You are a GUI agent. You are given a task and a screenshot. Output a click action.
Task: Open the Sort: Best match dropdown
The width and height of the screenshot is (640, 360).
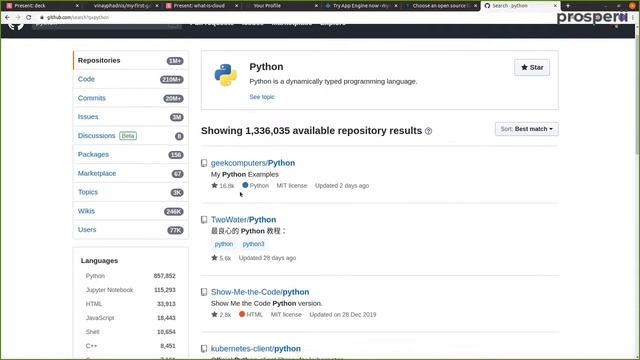pyautogui.click(x=527, y=129)
